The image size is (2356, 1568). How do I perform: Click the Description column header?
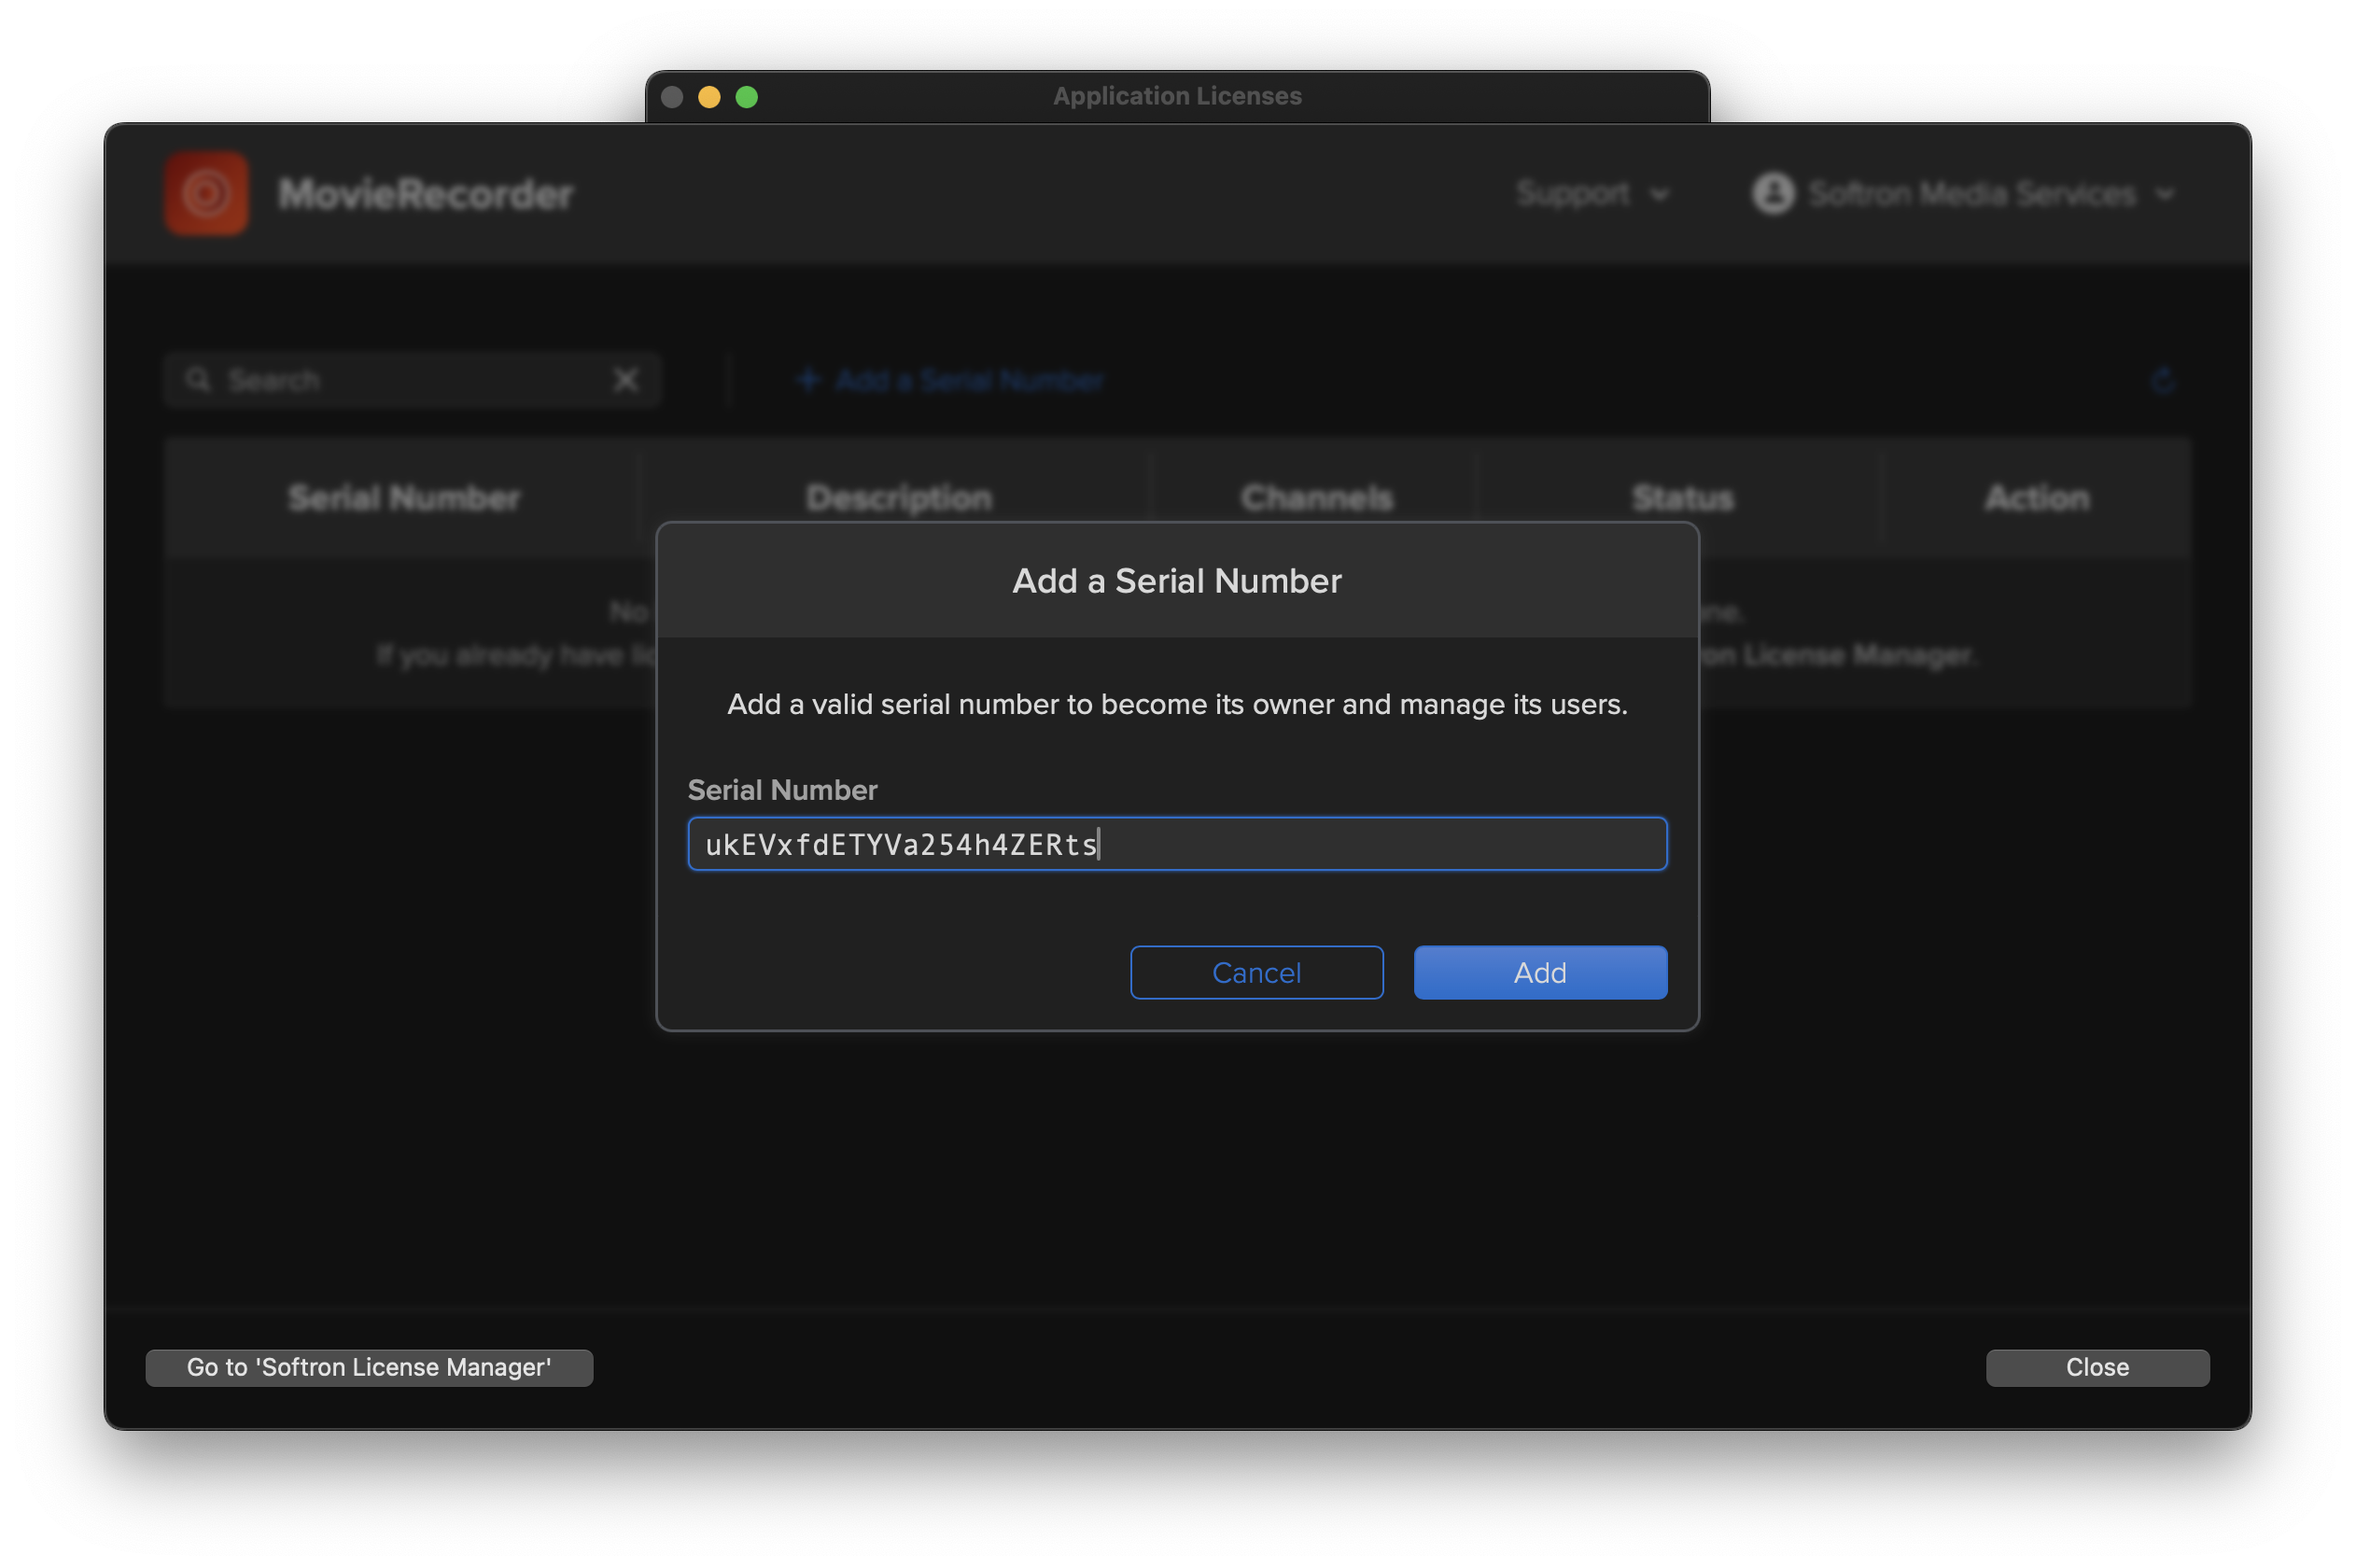(x=899, y=498)
